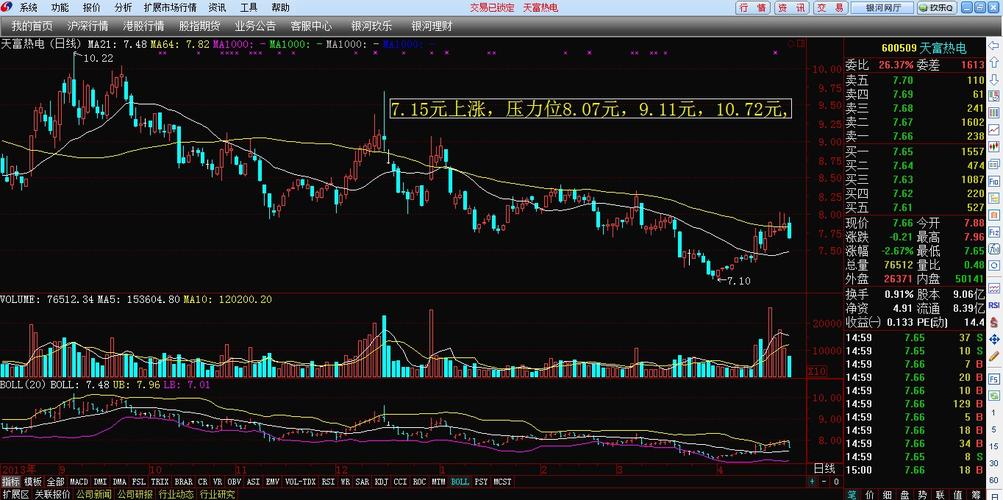
Task: Click the F5 icon in right sidebar
Action: click(x=994, y=379)
